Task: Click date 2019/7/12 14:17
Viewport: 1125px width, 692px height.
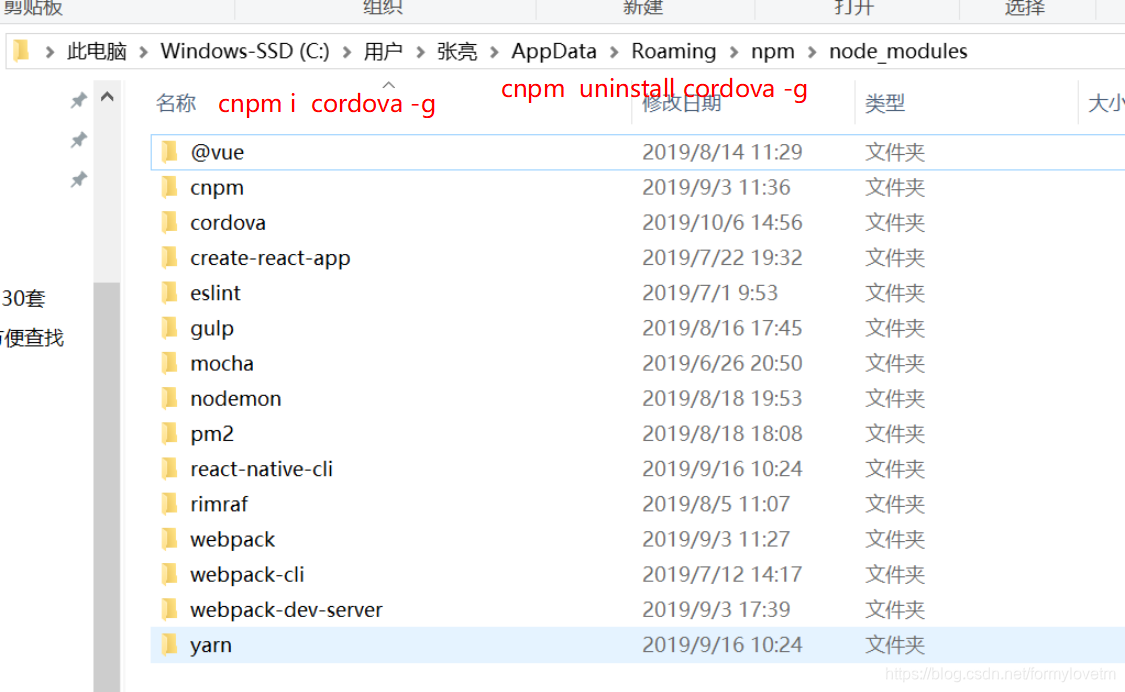Action: click(x=722, y=574)
